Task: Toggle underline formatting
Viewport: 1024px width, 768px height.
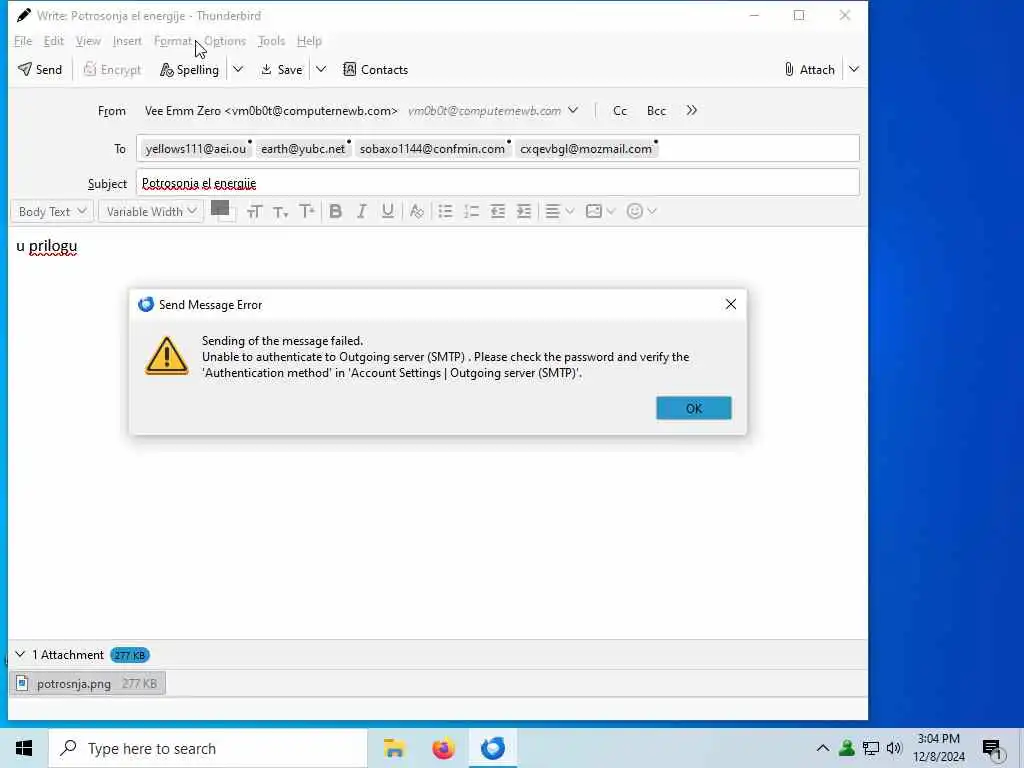Action: 387,211
